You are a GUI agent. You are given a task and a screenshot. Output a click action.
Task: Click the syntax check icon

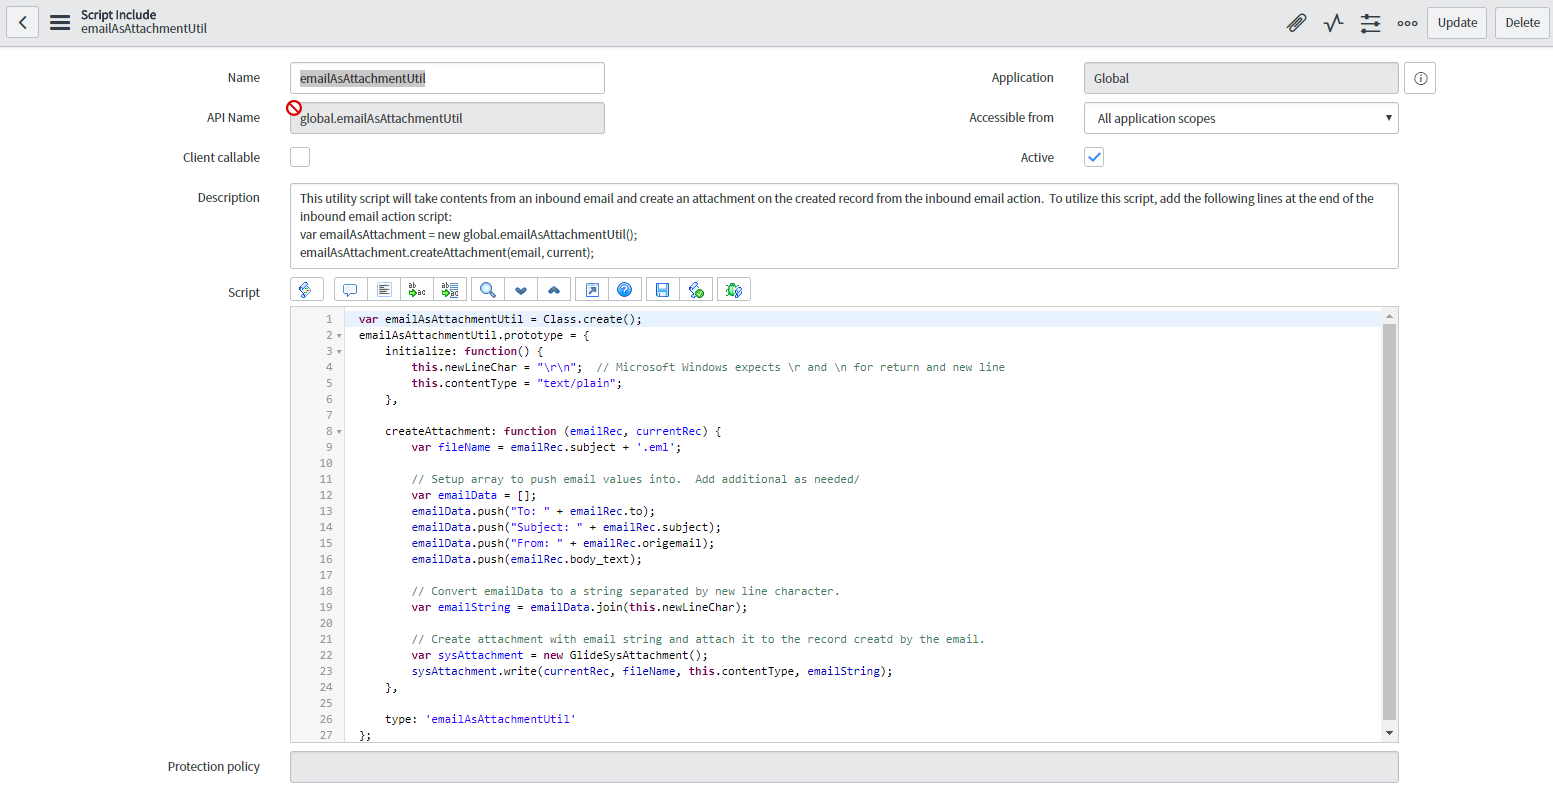coord(696,290)
